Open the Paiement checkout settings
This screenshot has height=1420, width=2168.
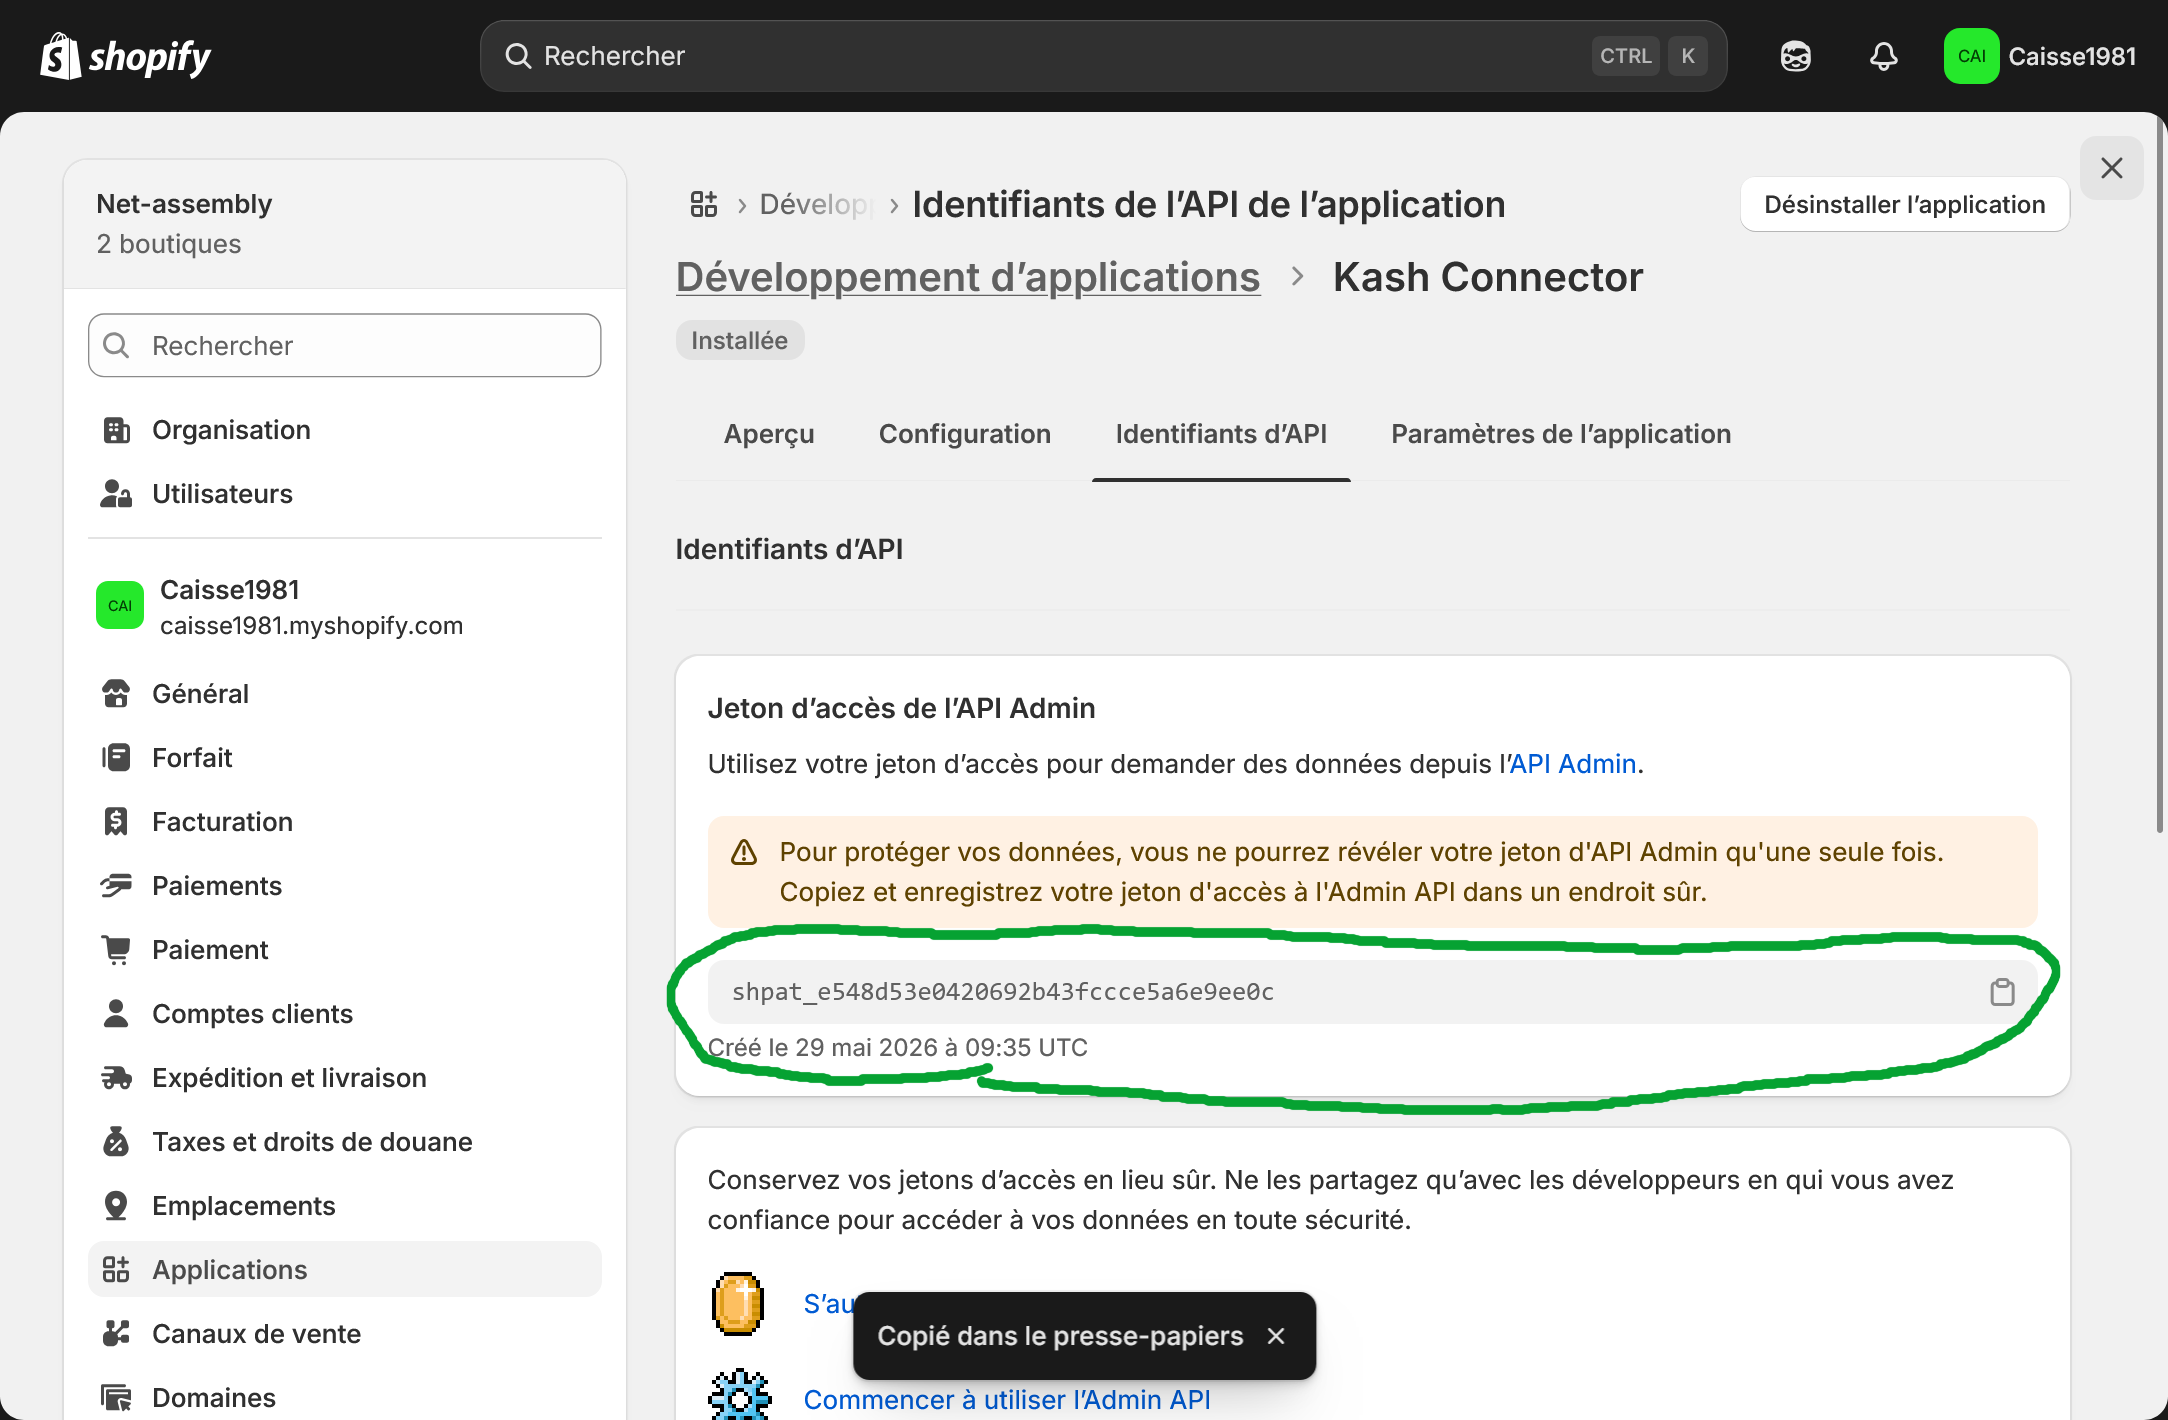pos(345,950)
